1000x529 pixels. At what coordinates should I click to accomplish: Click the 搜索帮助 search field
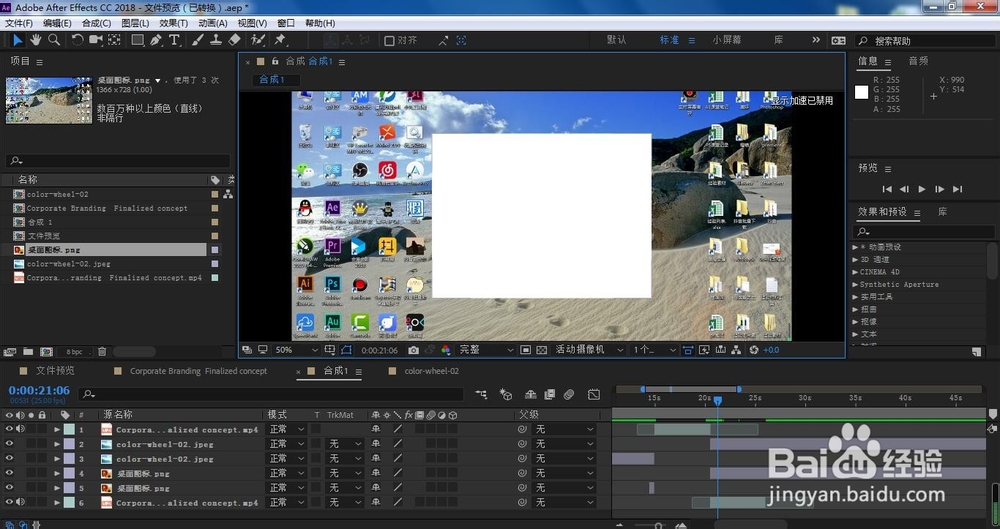(925, 41)
